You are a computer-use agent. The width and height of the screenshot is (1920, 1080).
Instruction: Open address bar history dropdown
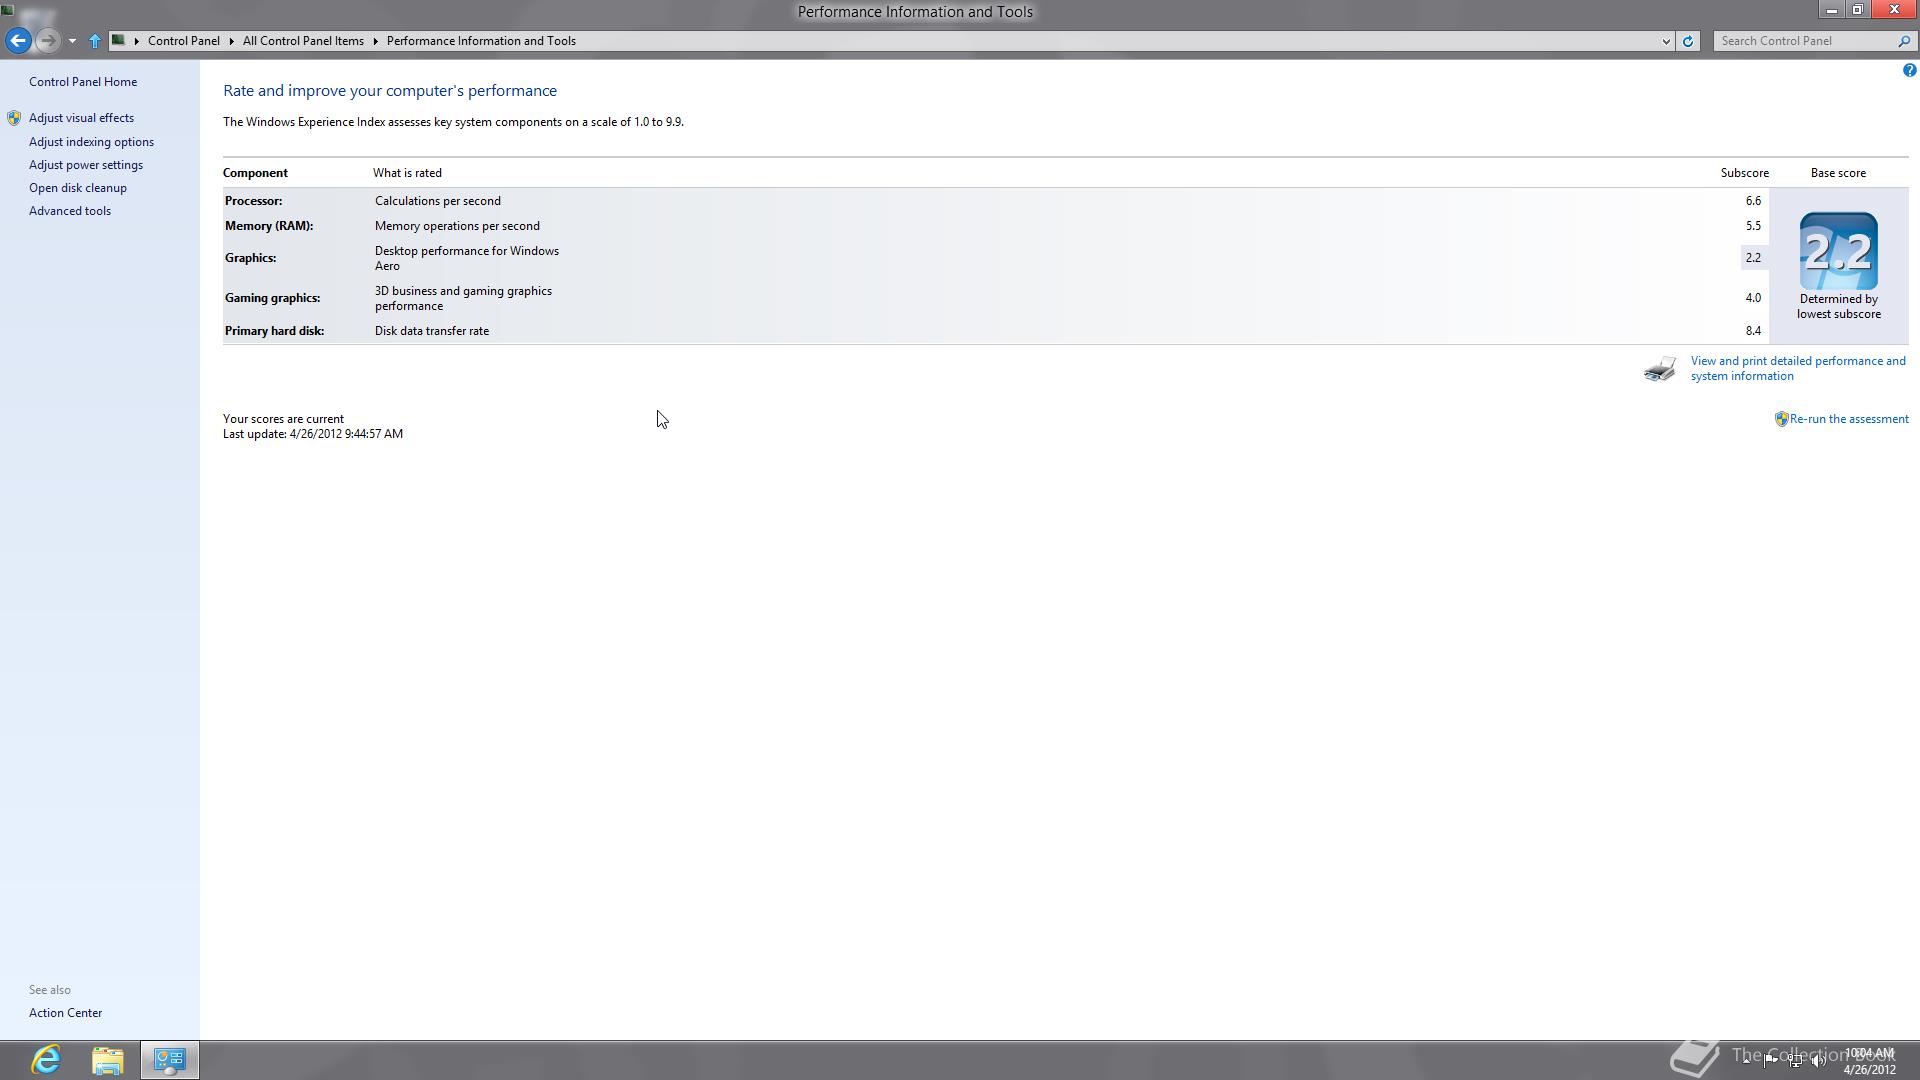click(x=1666, y=41)
